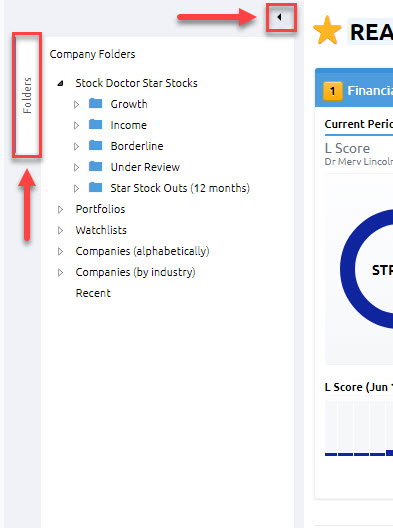Expand the Watchlists tree node
This screenshot has width=393, height=528.
point(60,230)
